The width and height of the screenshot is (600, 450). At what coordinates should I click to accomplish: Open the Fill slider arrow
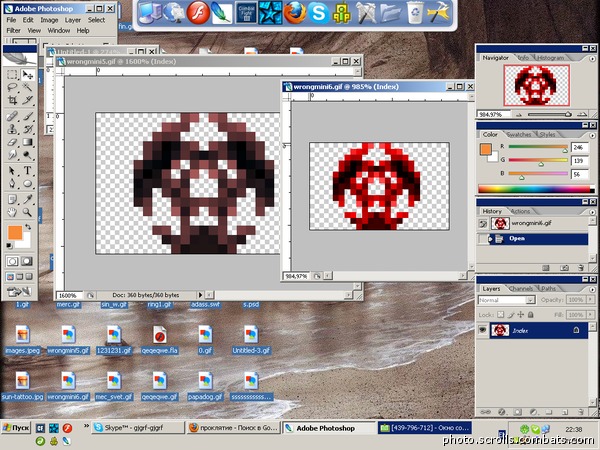(x=591, y=315)
